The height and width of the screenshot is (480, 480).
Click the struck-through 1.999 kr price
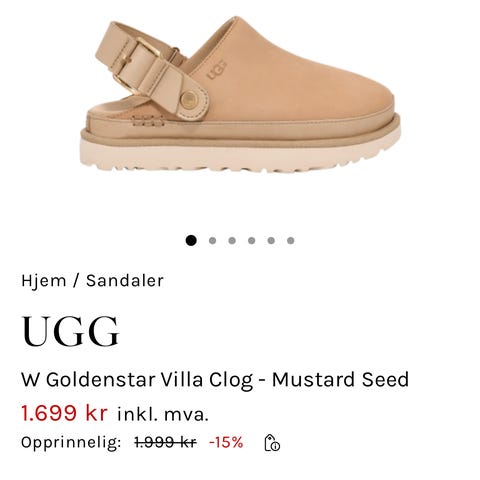pos(165,443)
